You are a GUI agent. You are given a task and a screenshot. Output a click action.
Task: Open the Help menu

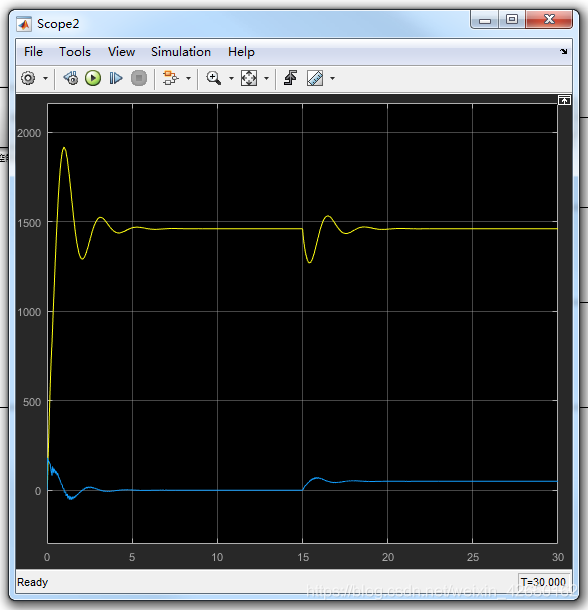(241, 52)
